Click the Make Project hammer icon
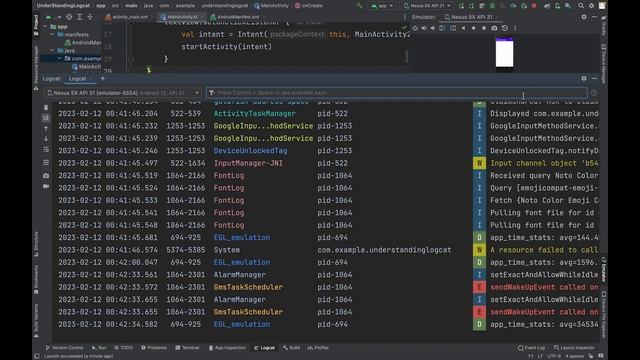Viewport: 640px width, 360px height. click(359, 6)
